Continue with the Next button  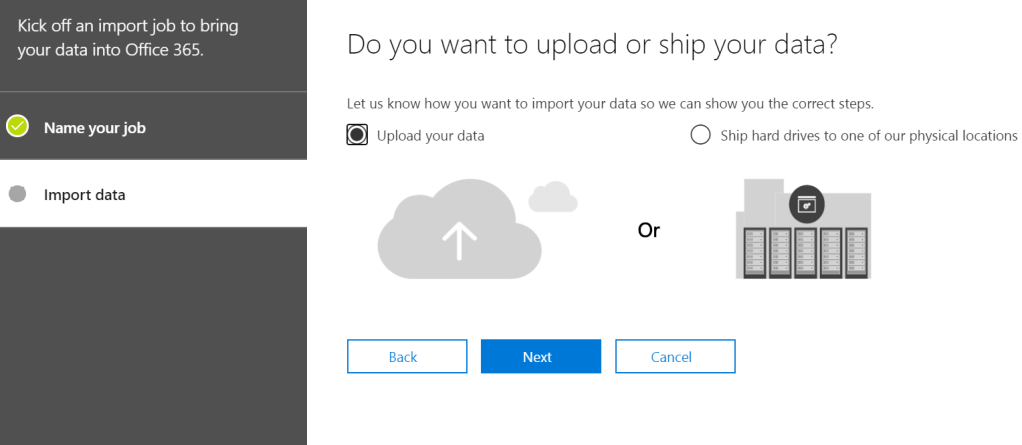pos(540,357)
